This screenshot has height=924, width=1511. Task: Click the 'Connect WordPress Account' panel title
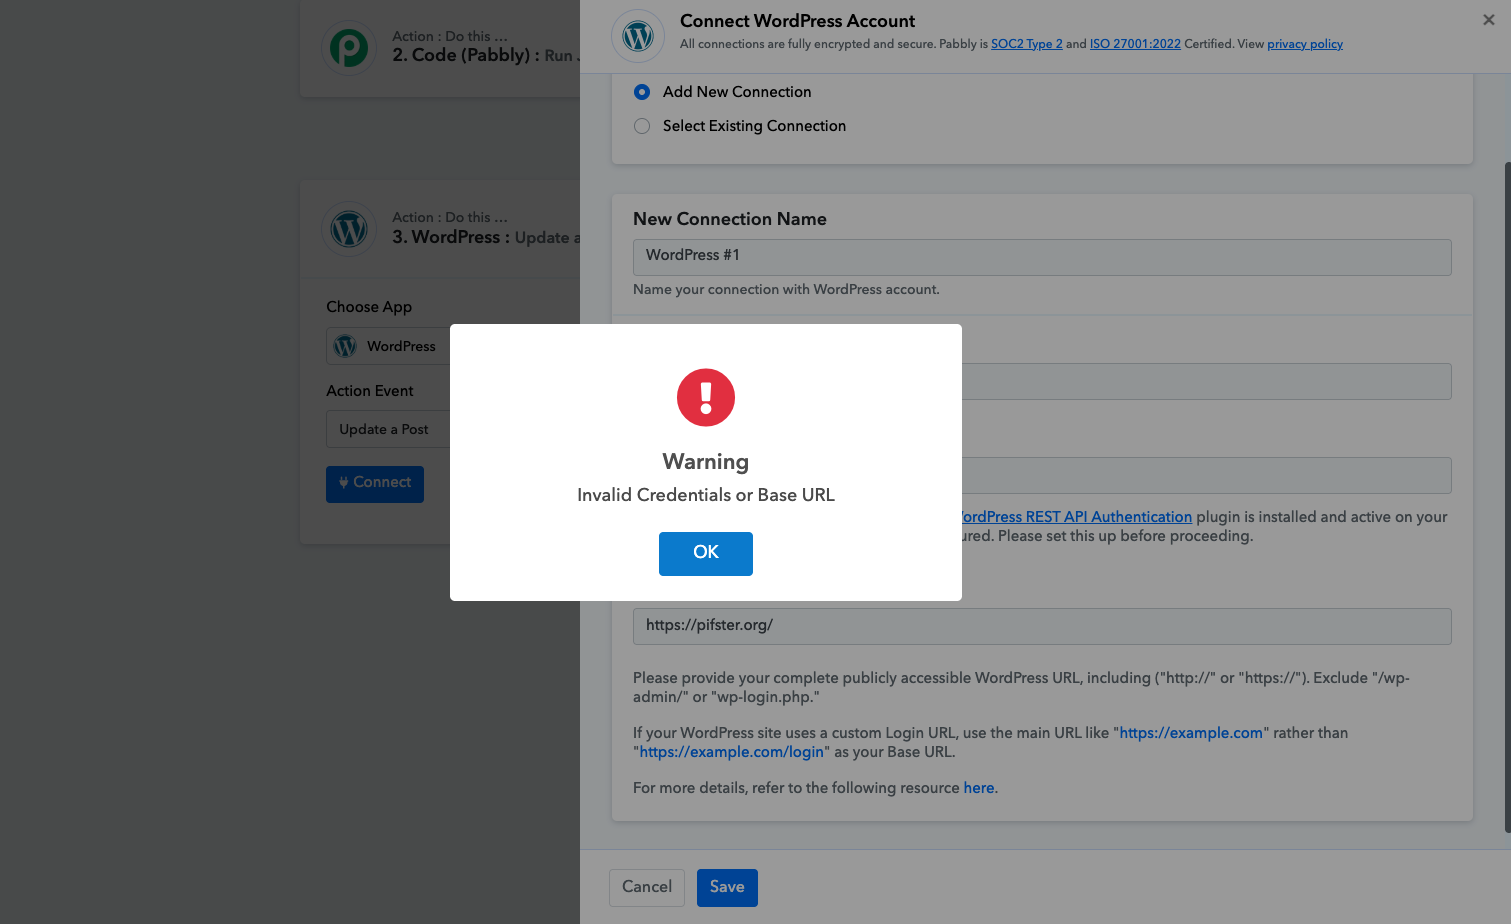(797, 21)
